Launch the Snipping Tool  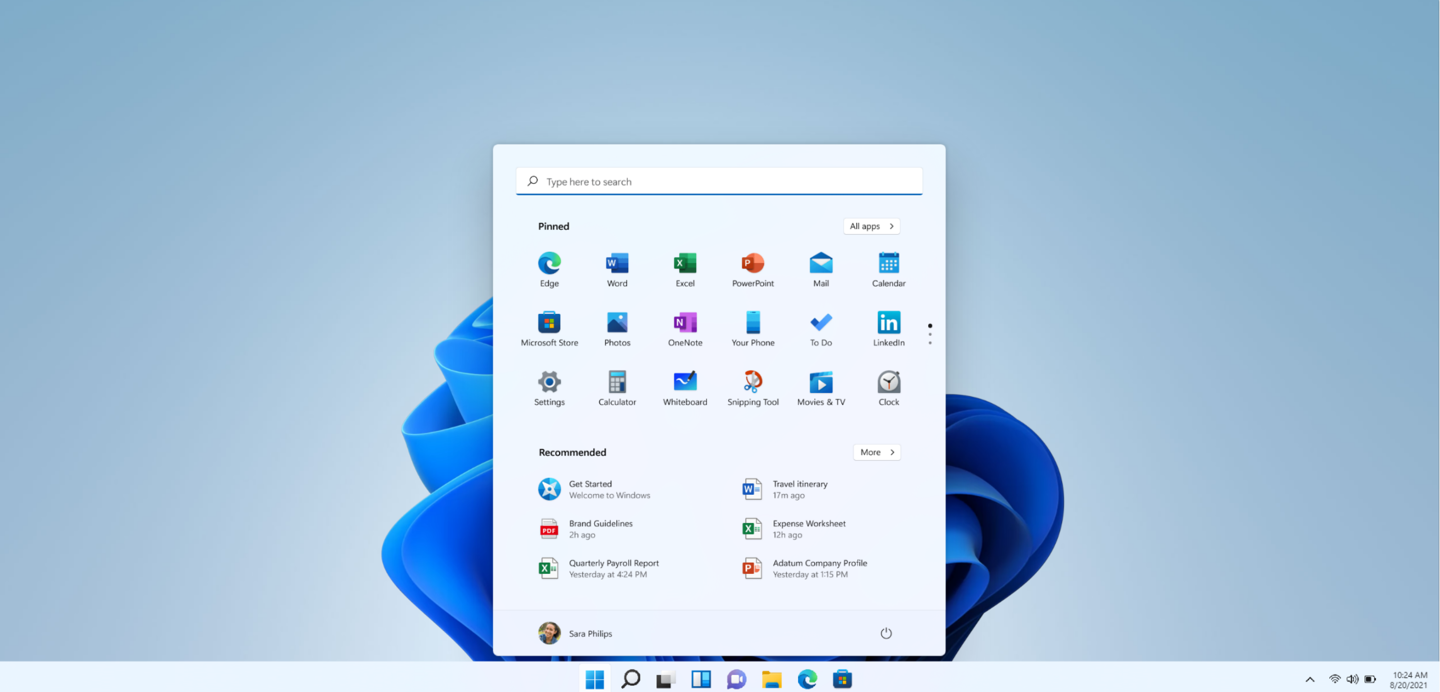[x=752, y=386]
